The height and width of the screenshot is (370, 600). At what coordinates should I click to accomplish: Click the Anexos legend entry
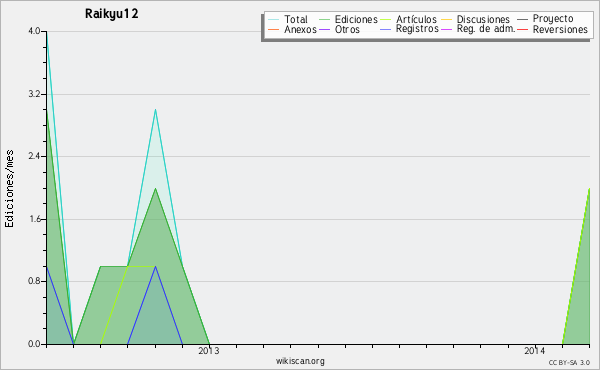click(x=300, y=29)
